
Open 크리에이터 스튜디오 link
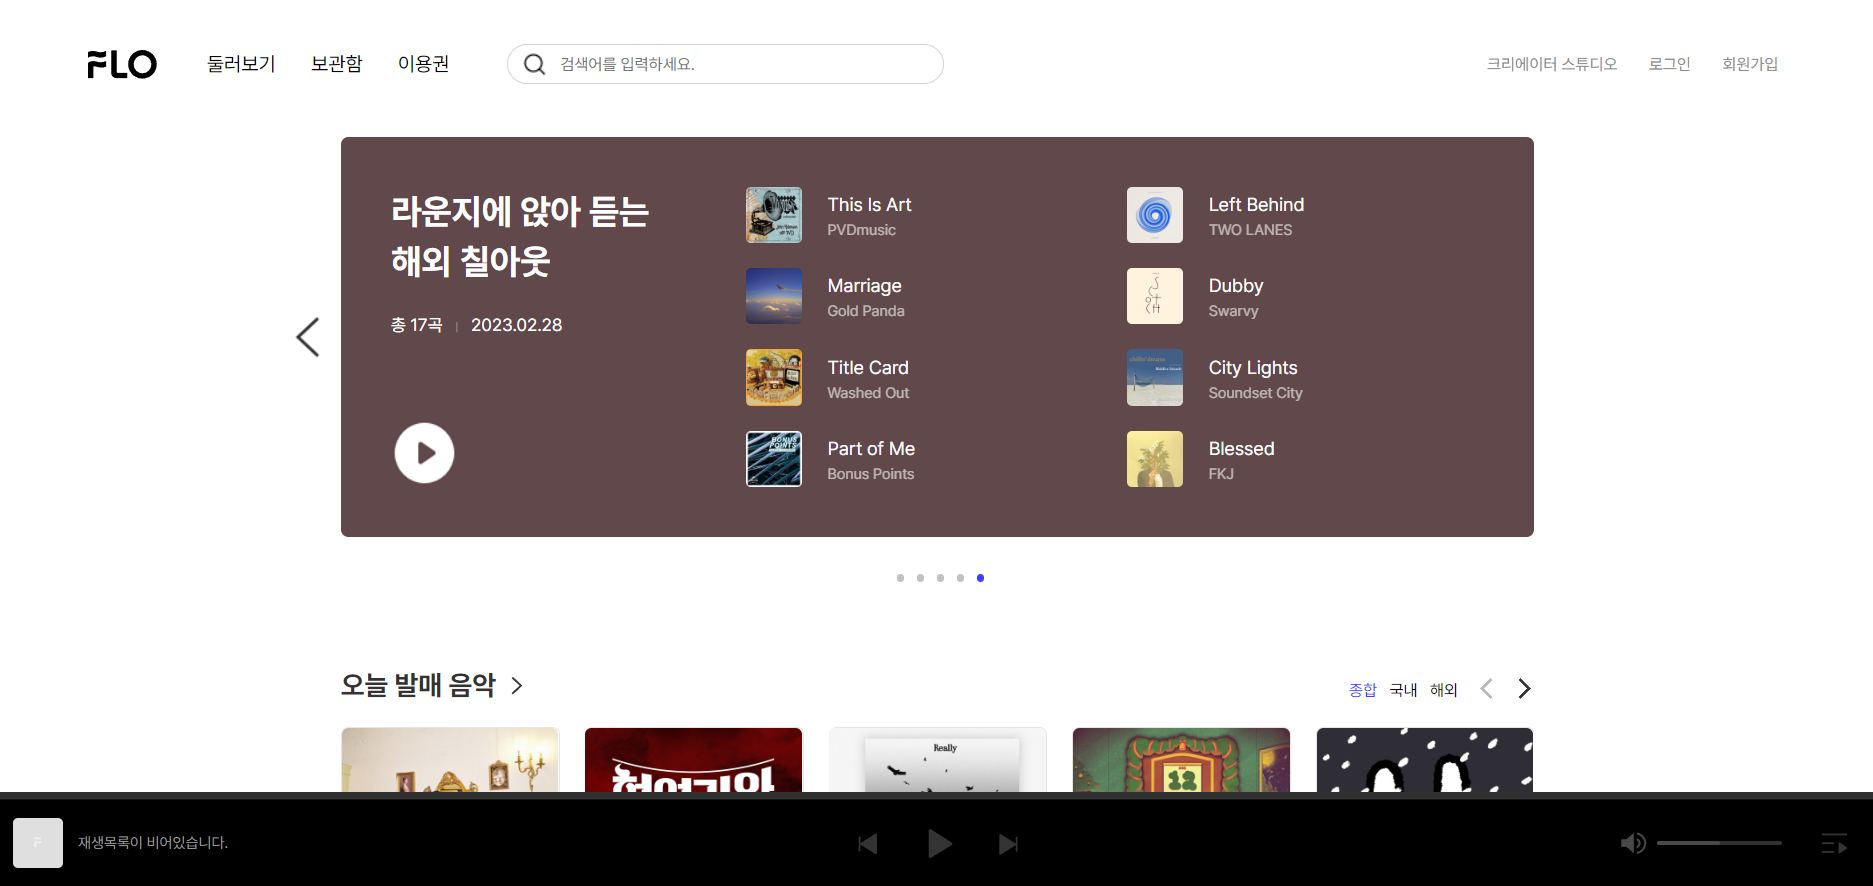1551,64
